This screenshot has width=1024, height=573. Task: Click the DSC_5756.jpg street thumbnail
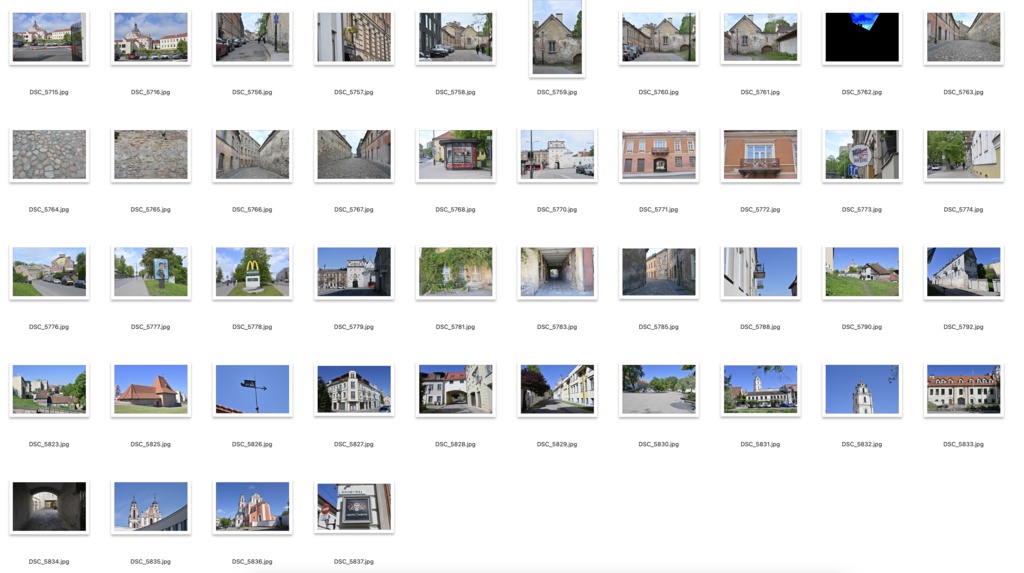(252, 37)
